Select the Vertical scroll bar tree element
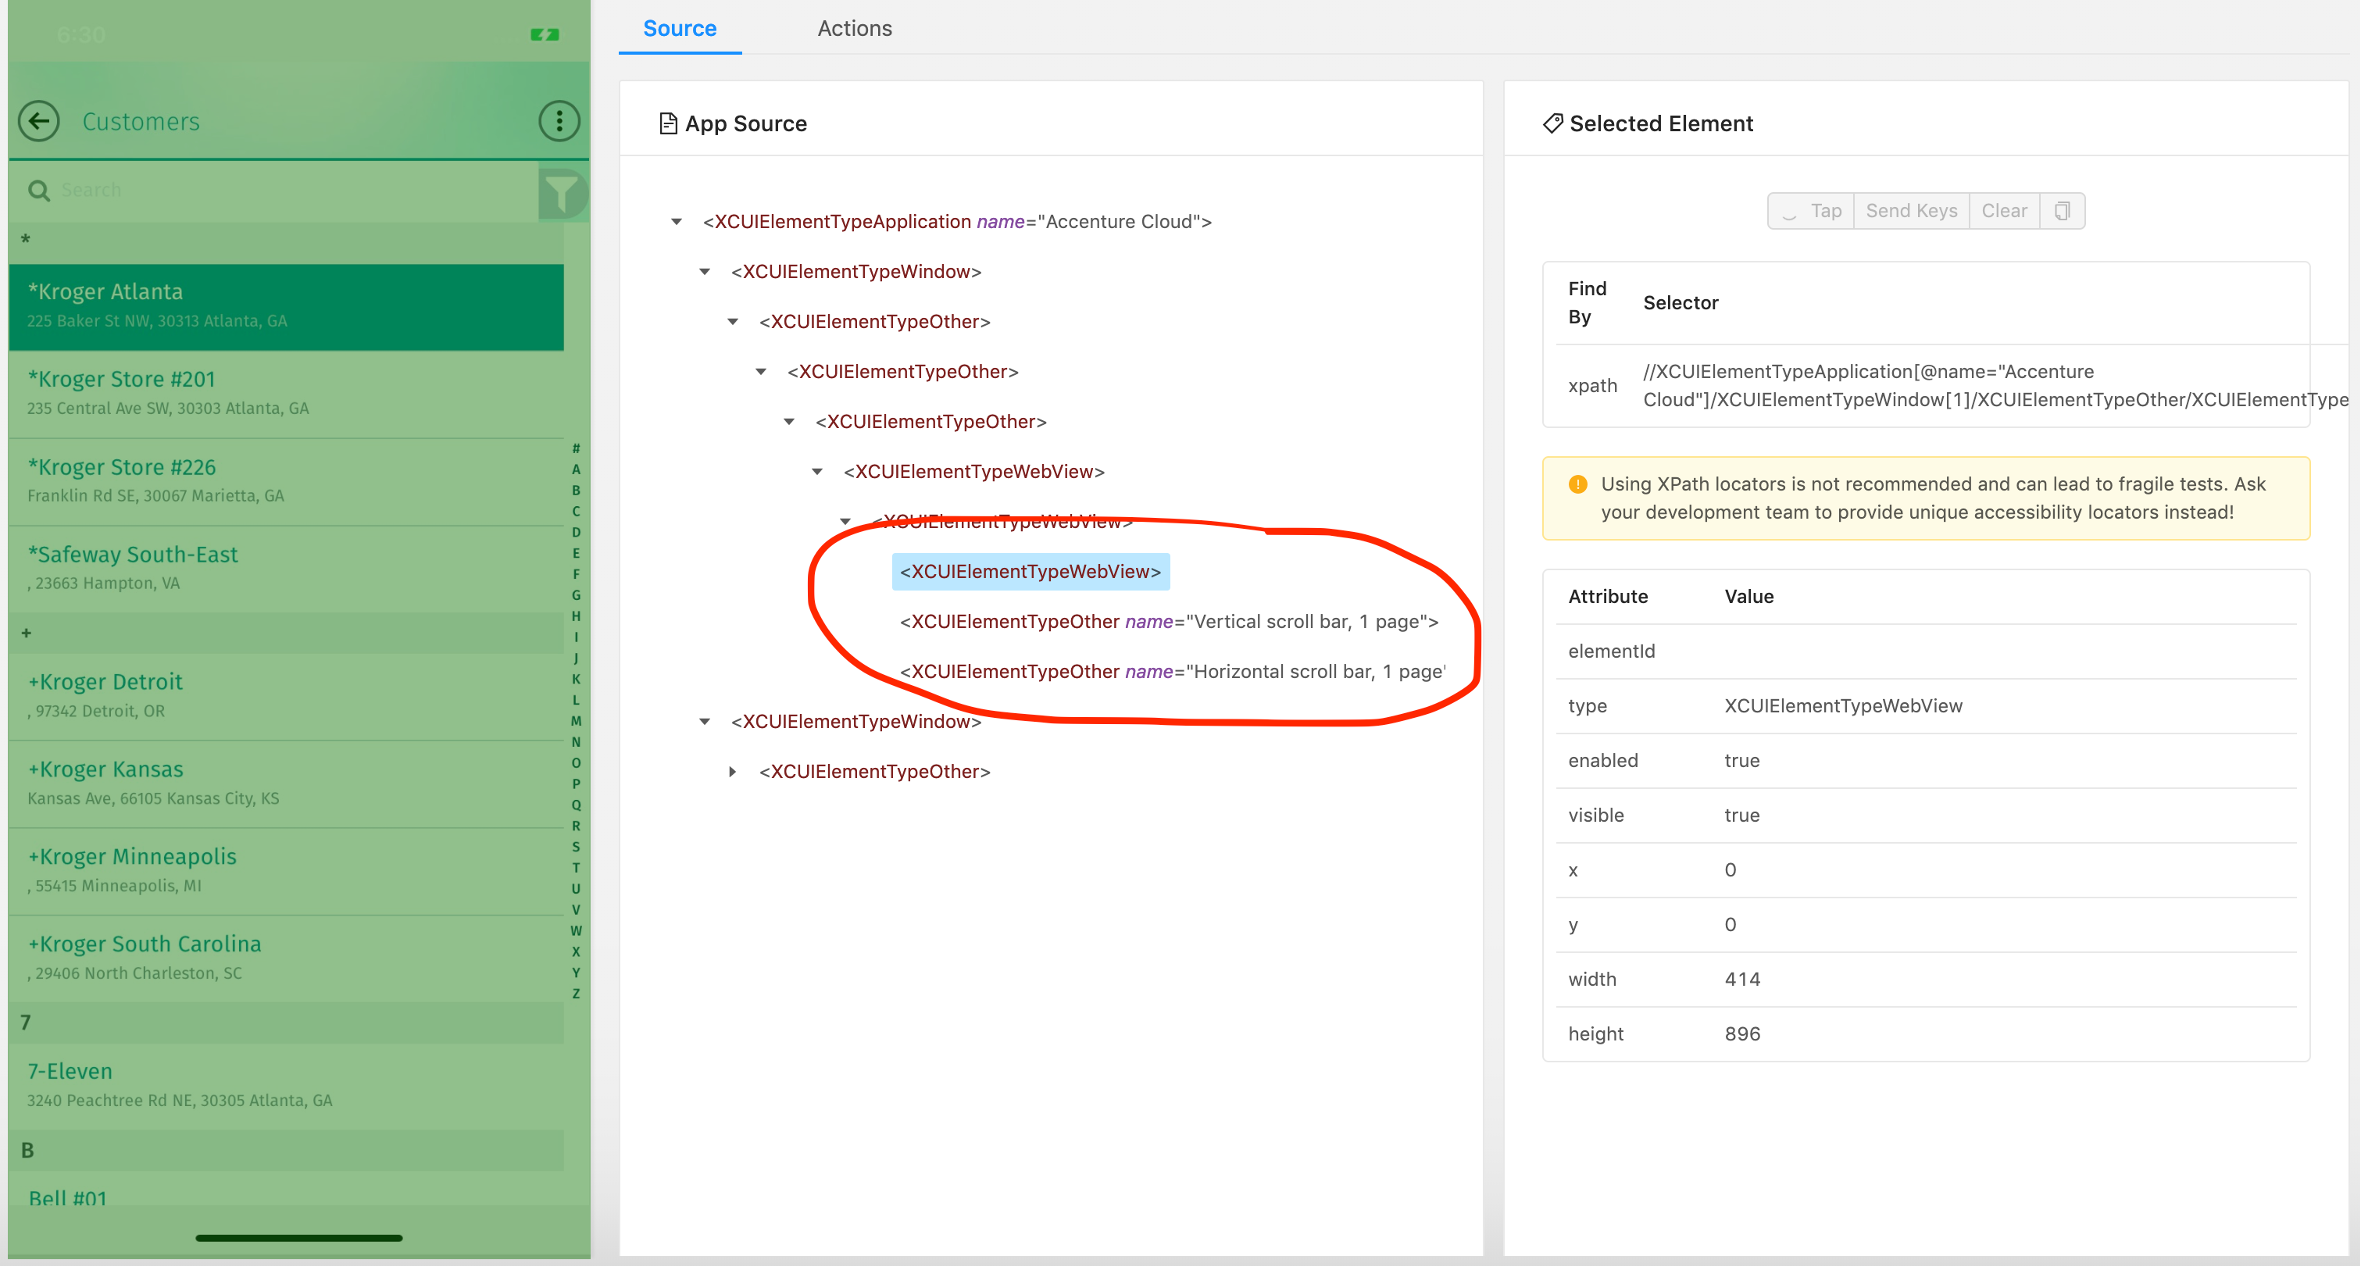The height and width of the screenshot is (1266, 2360). pos(1168,622)
